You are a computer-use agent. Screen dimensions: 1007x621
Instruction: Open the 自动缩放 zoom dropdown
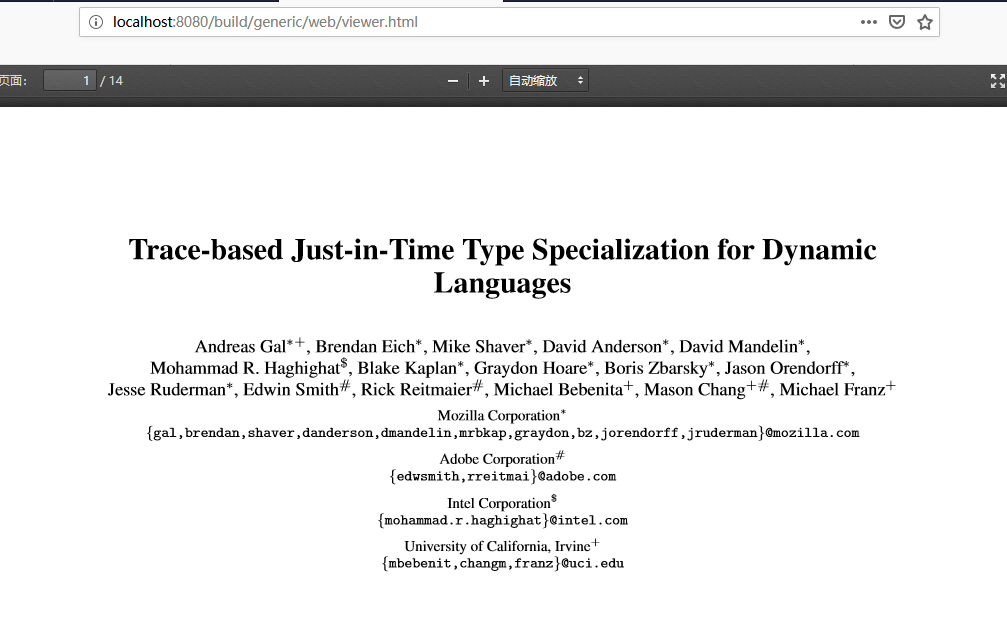(545, 81)
